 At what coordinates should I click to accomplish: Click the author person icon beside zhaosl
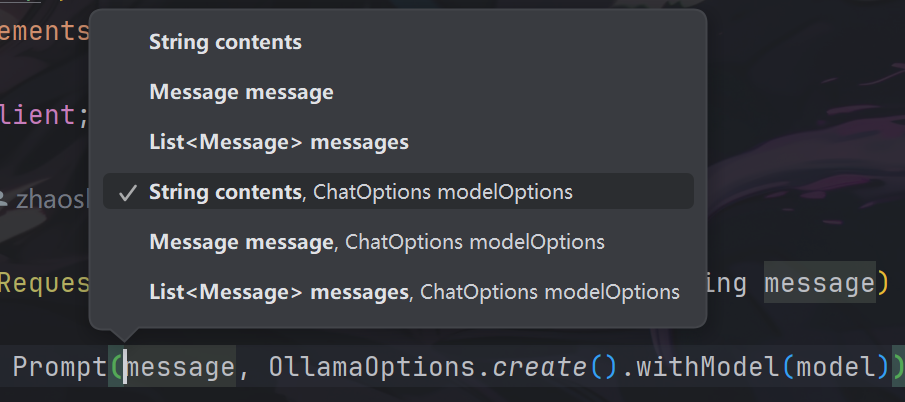tap(6, 198)
